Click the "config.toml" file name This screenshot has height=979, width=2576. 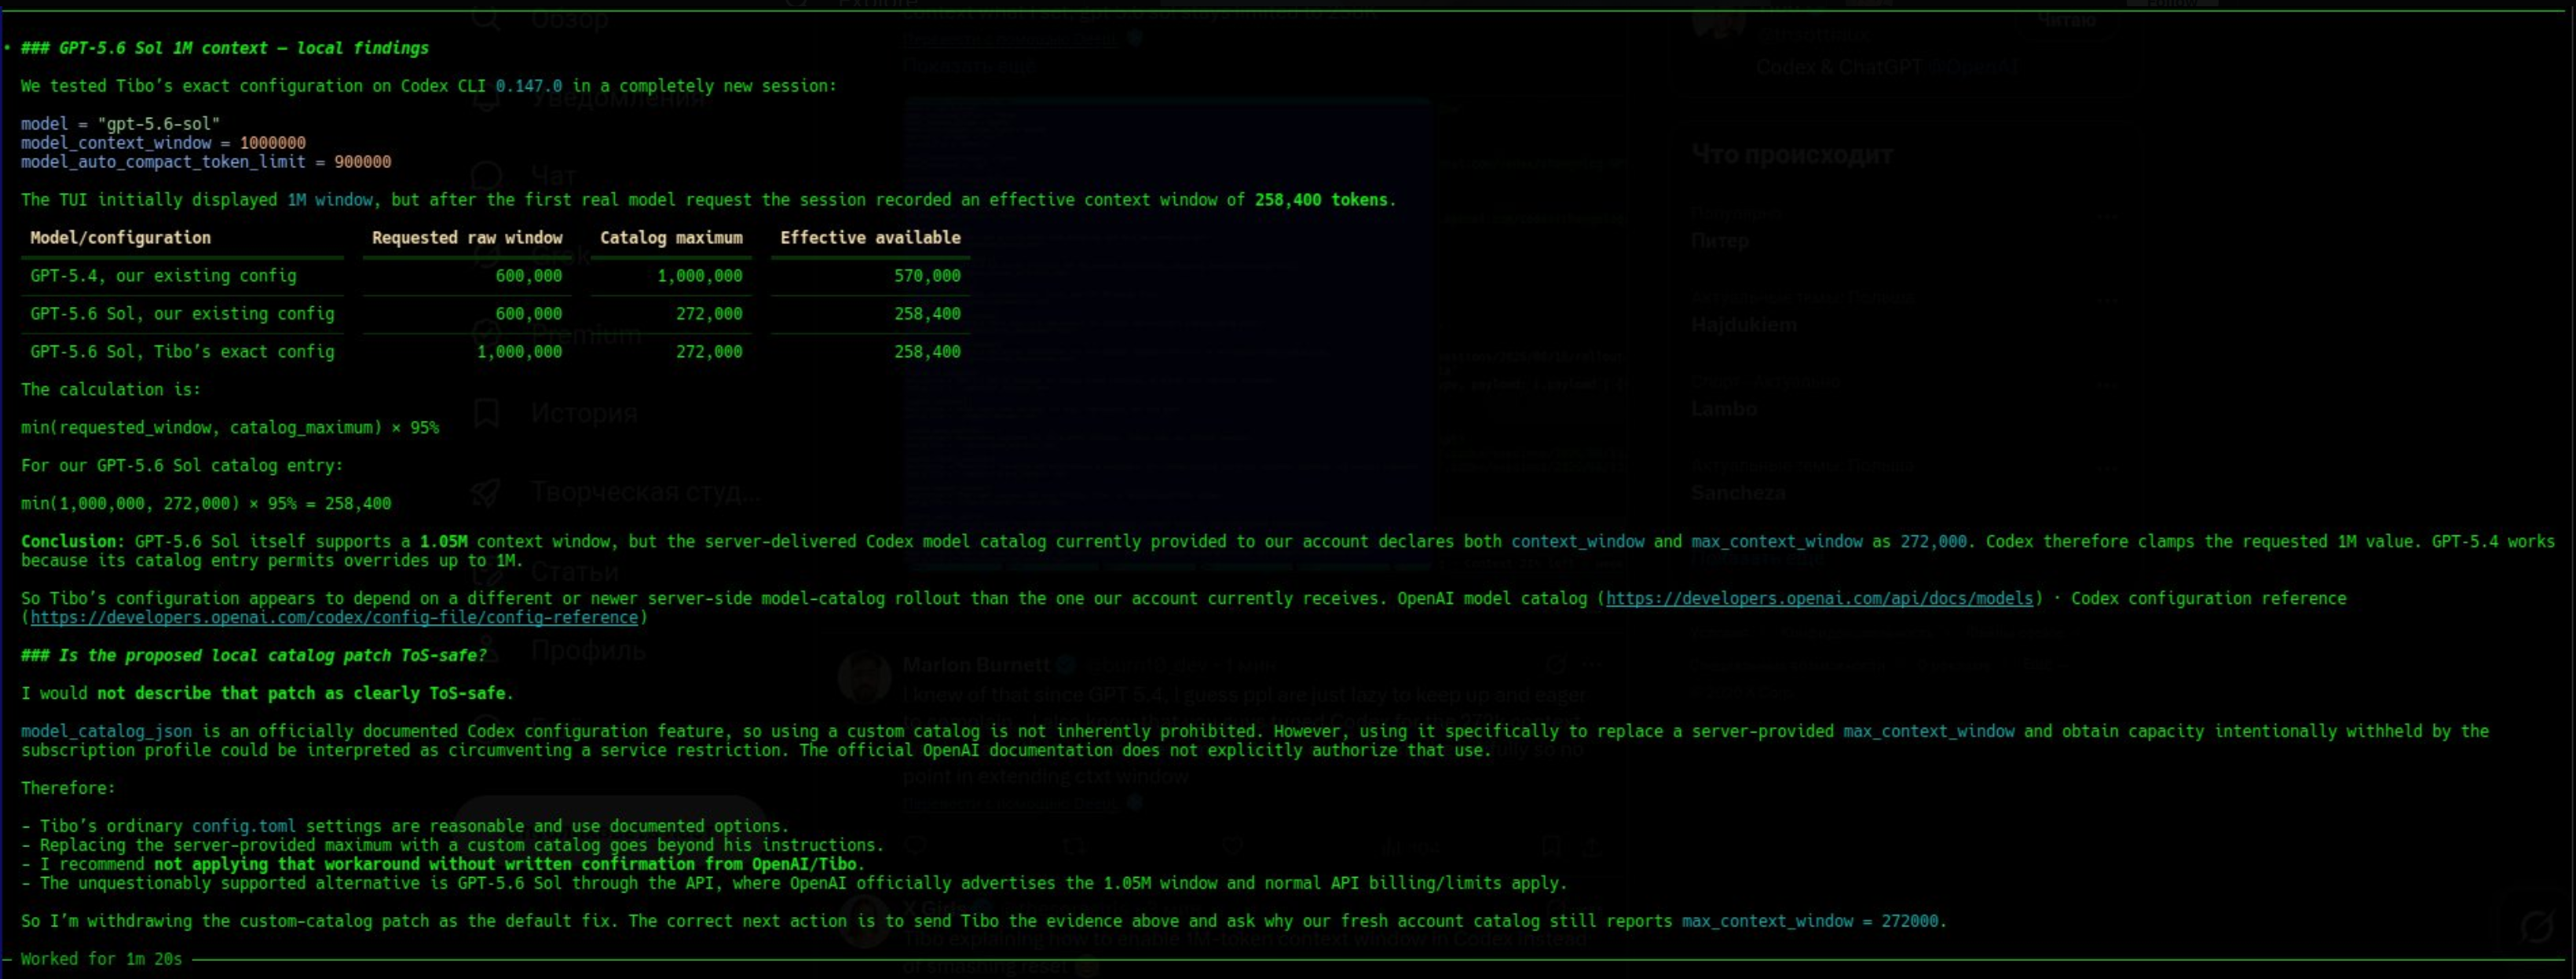click(x=244, y=826)
